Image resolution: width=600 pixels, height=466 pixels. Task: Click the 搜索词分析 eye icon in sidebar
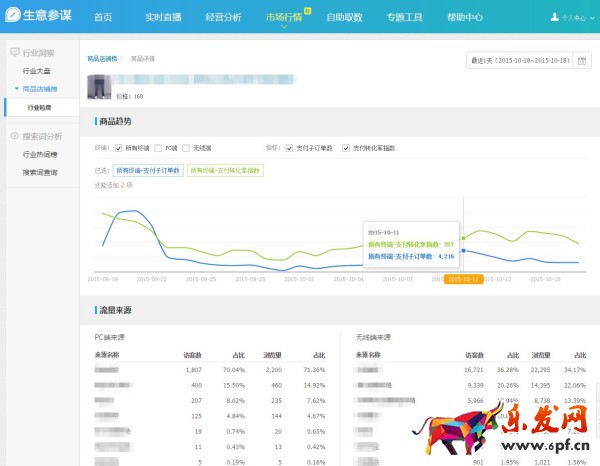[x=14, y=136]
